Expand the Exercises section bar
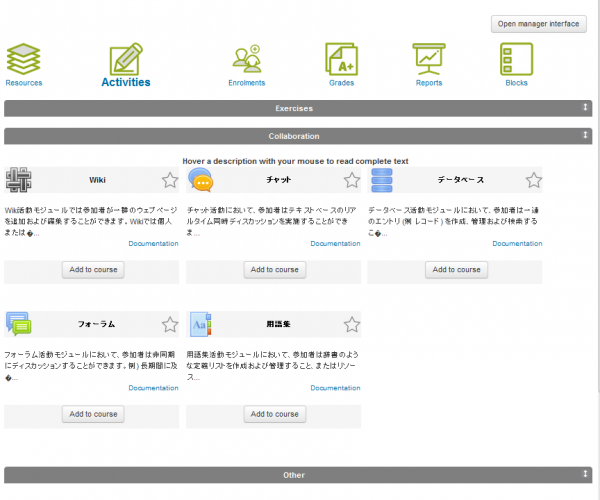Image resolution: width=600 pixels, height=500 pixels. tap(294, 107)
